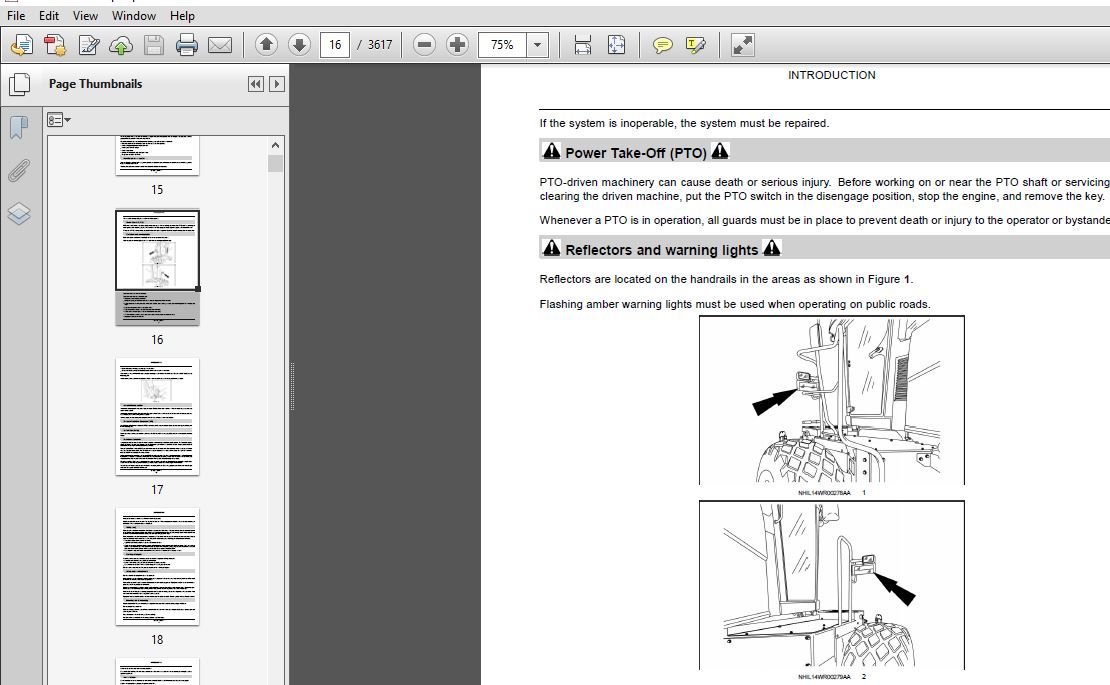Open the 75% zoom level dropdown
Screen dimensions: 1110x685
tap(538, 45)
